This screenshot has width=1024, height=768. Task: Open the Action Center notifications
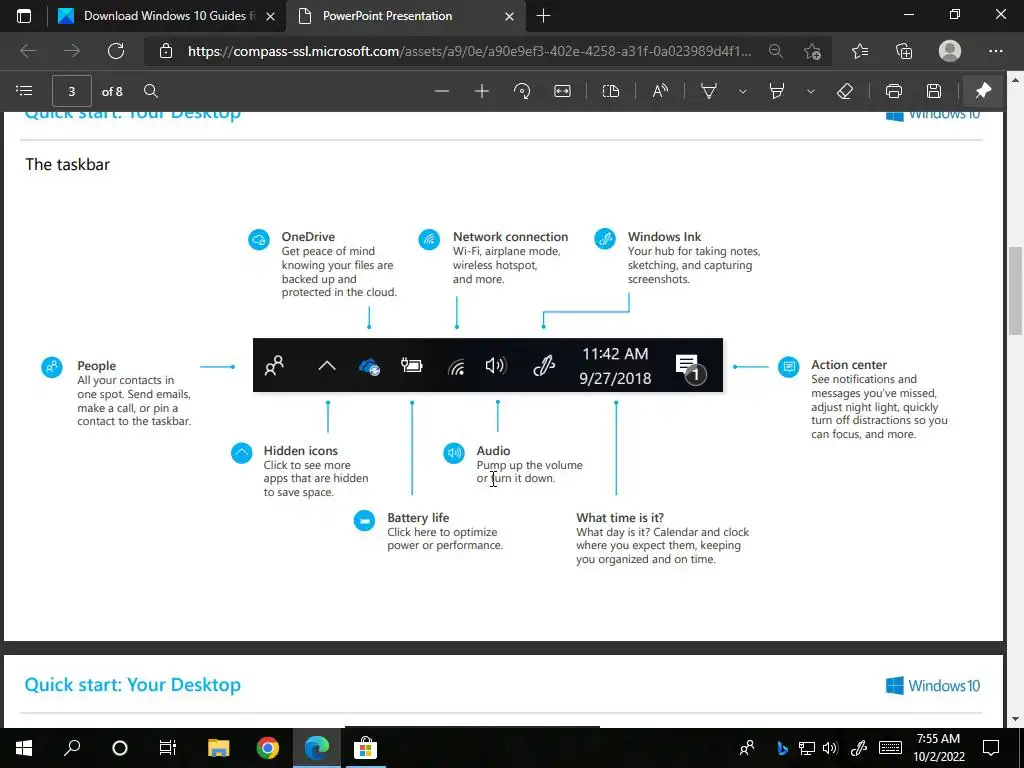click(x=991, y=748)
